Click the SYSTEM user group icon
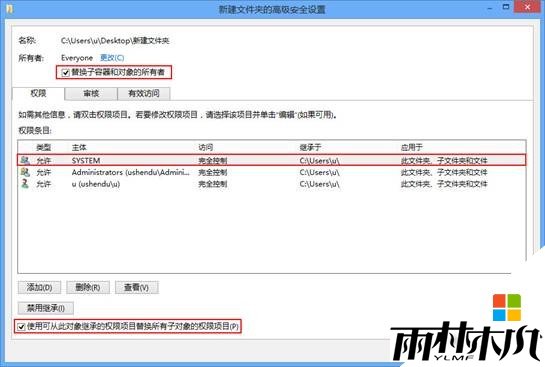Viewport: 545px width, 367px height. click(25, 160)
